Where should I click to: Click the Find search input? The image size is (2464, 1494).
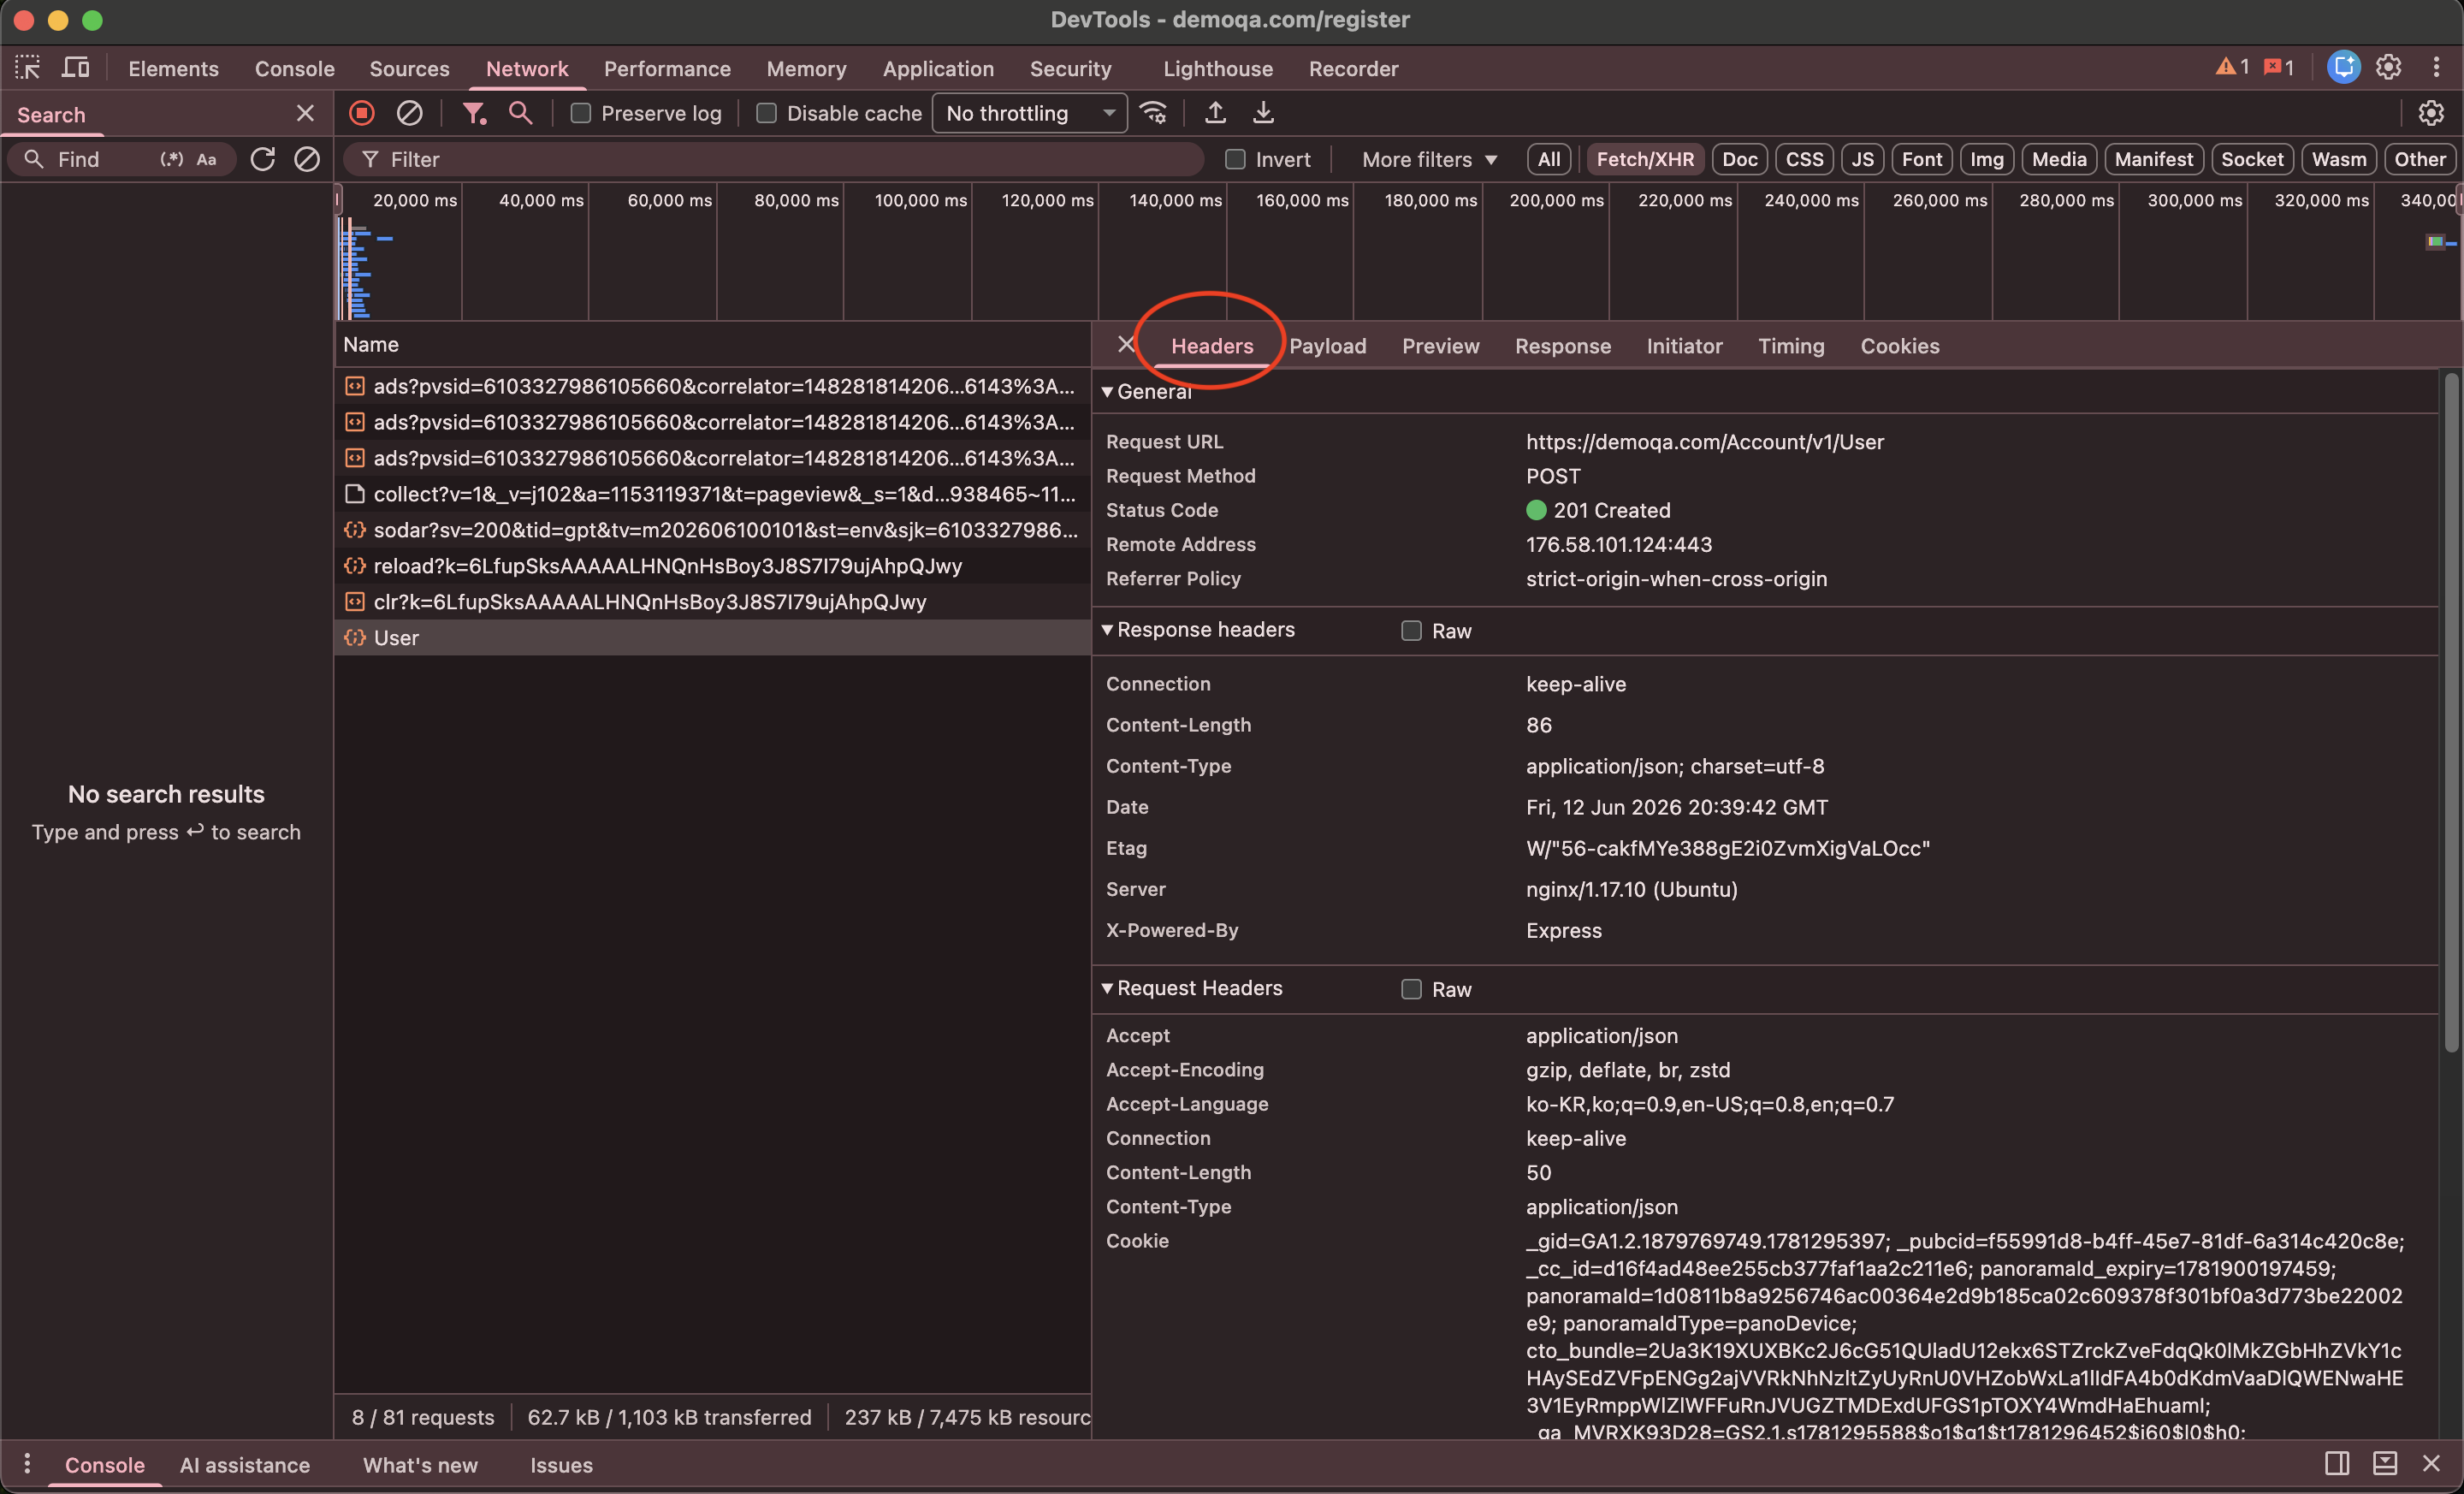coord(100,159)
